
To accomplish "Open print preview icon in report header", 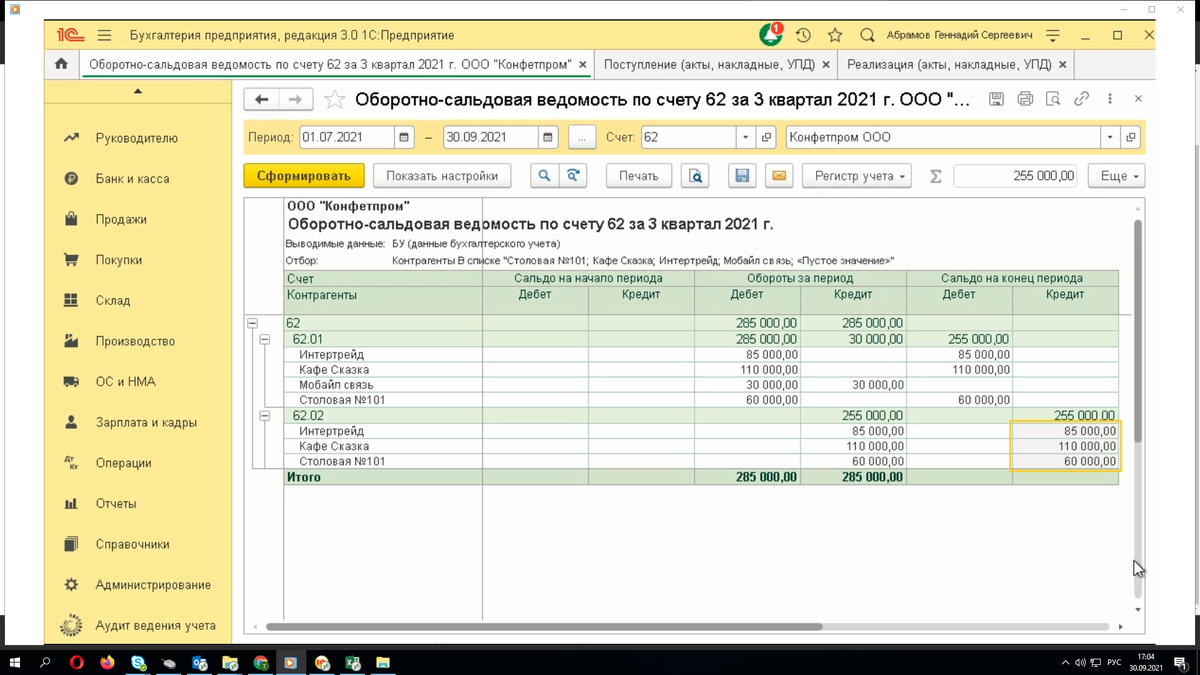I will 1053,99.
